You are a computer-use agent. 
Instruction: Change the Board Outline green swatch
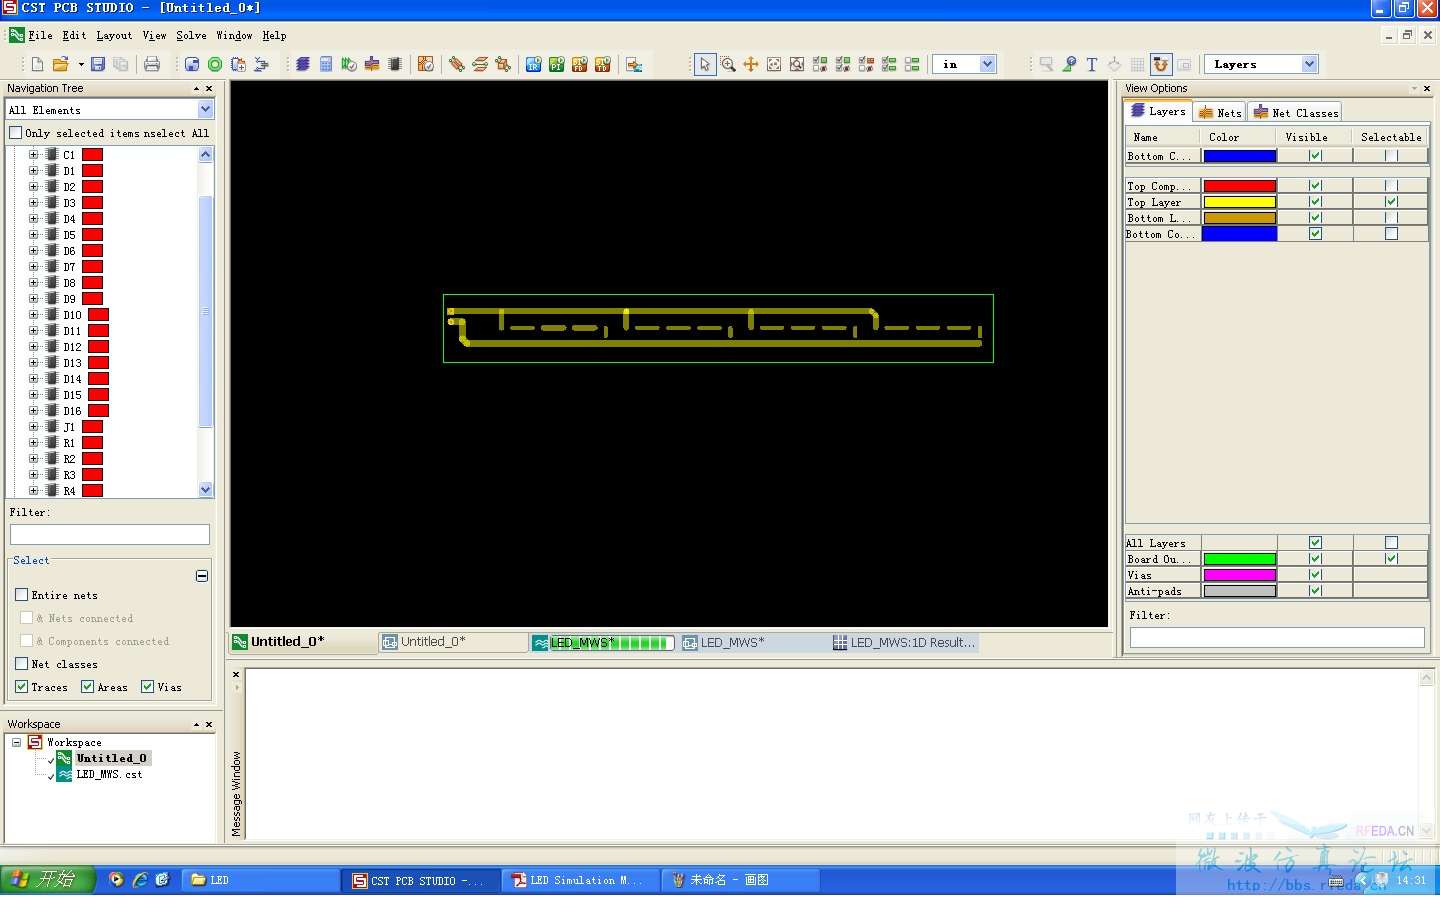click(1240, 559)
